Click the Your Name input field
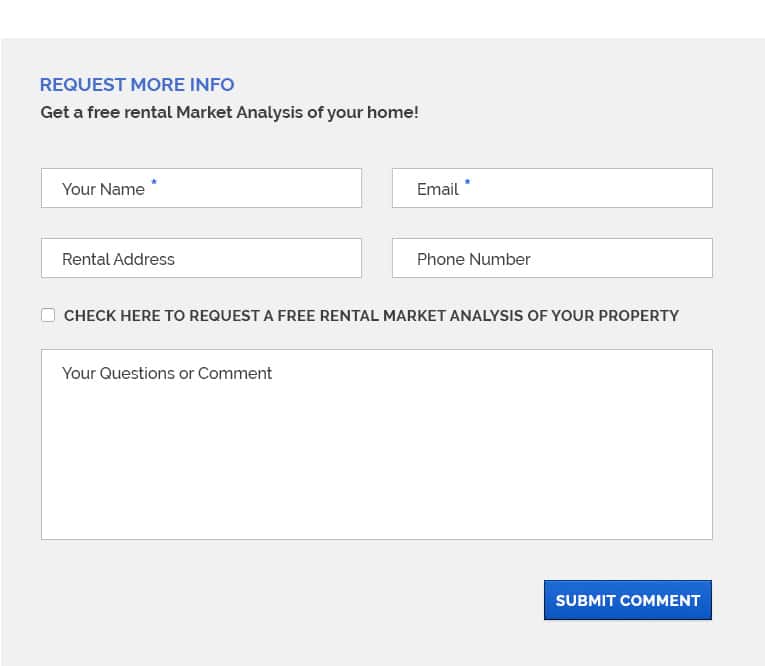 click(201, 188)
